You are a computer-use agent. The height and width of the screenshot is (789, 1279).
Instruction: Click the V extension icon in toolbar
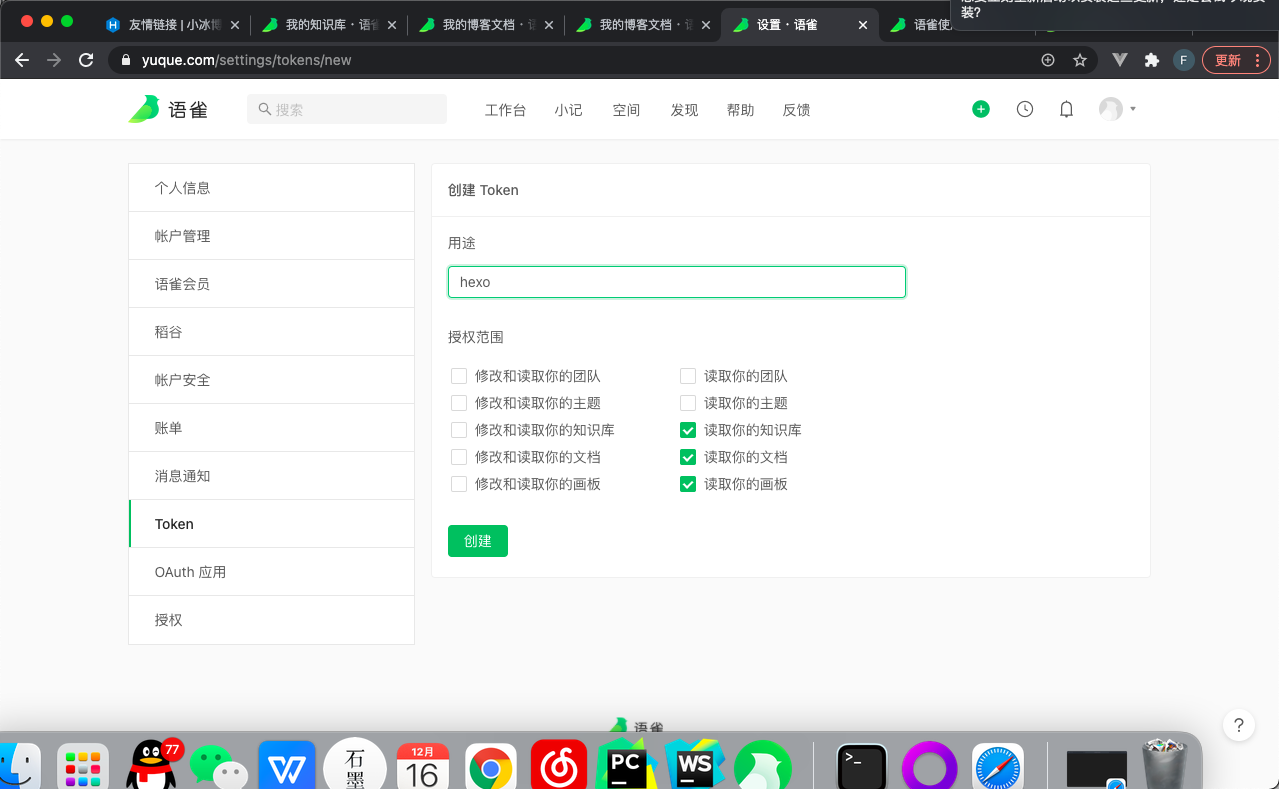click(1120, 60)
